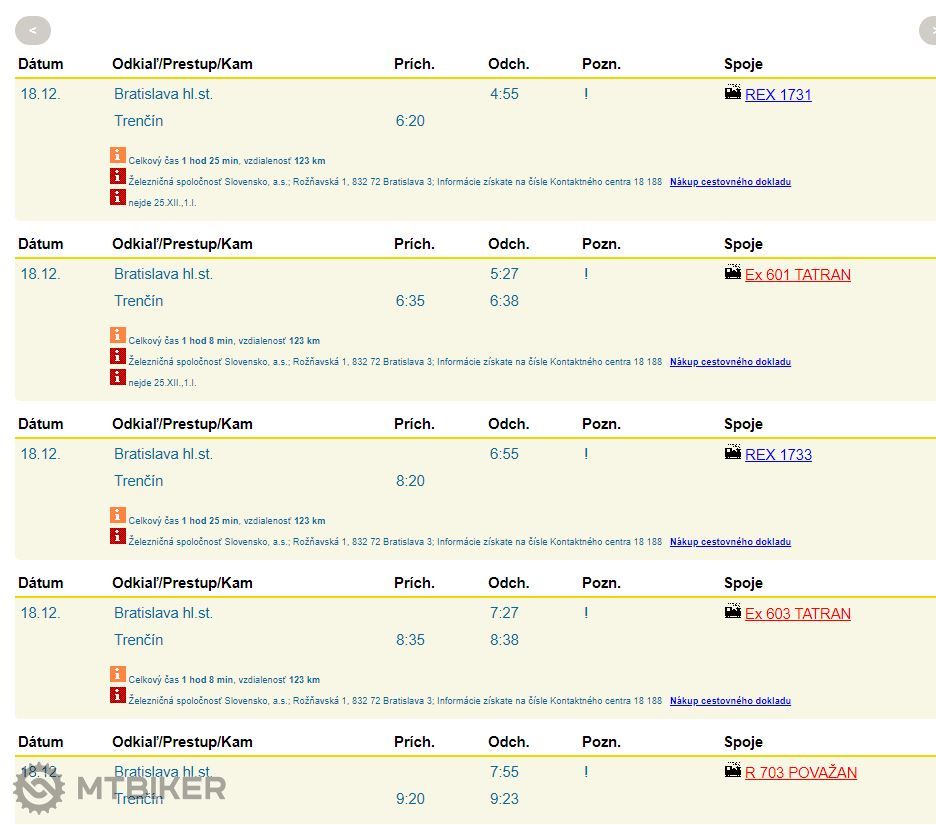Image resolution: width=936 pixels, height=825 pixels.
Task: Click the train icon beside Ex 601 TATRAN
Action: tap(733, 273)
